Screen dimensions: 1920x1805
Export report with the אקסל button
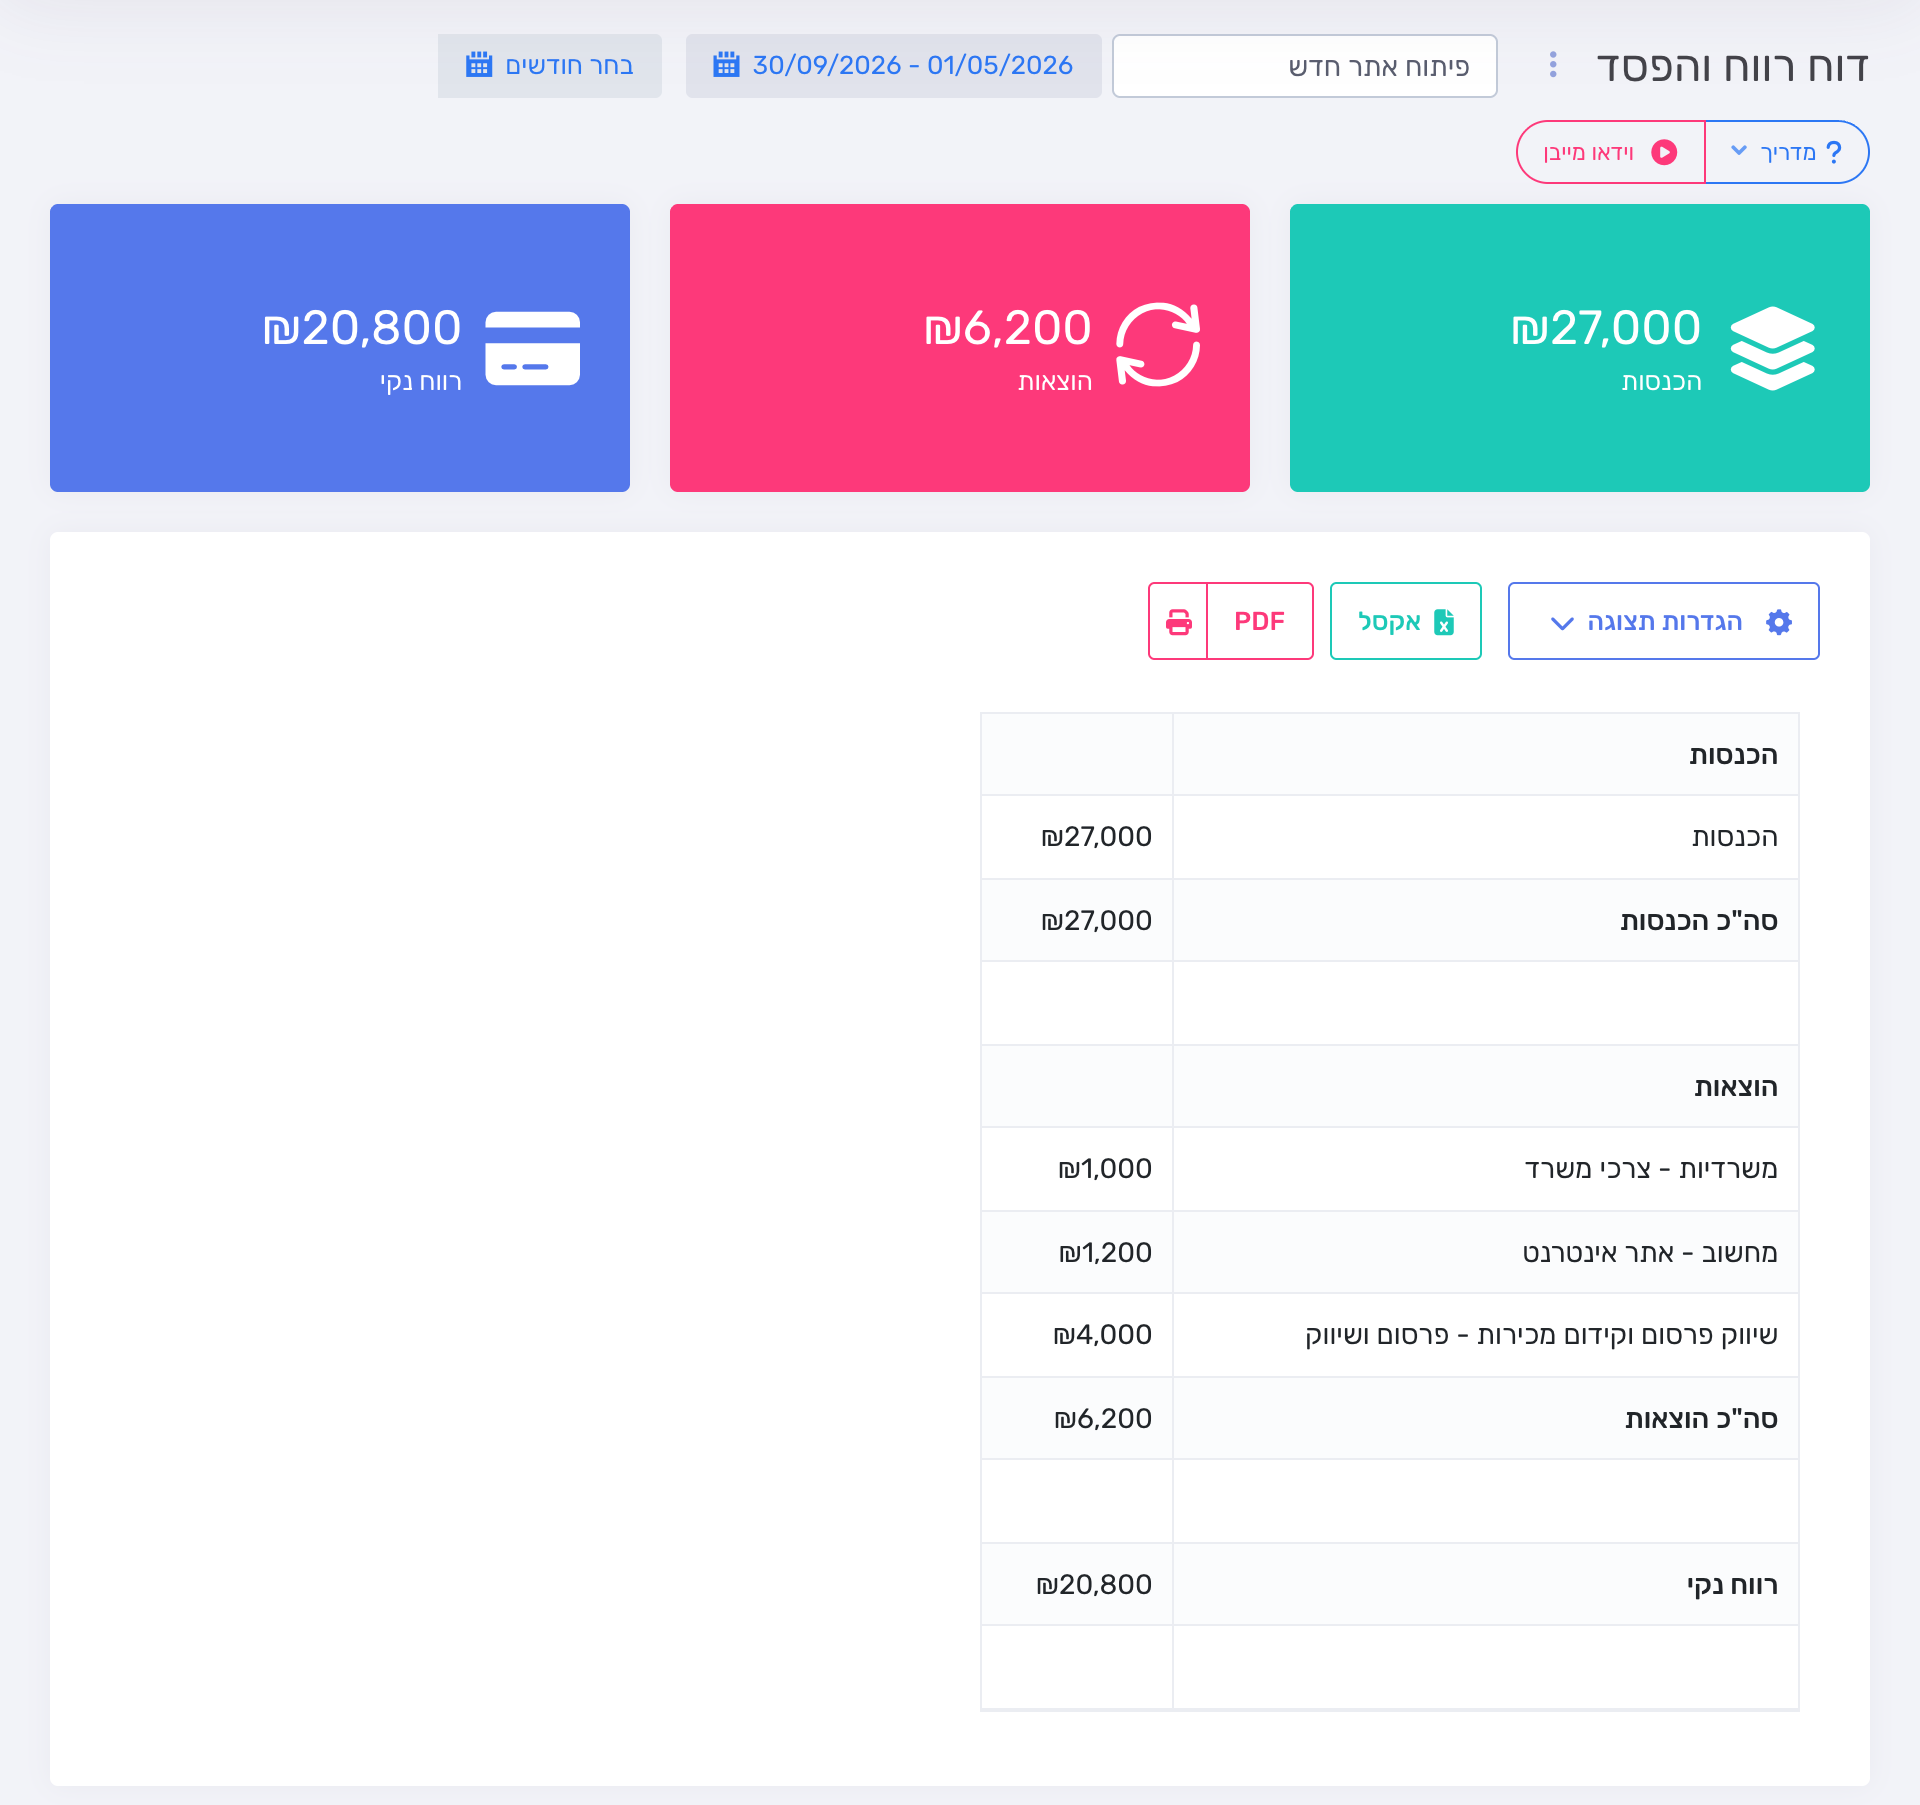[x=1405, y=621]
